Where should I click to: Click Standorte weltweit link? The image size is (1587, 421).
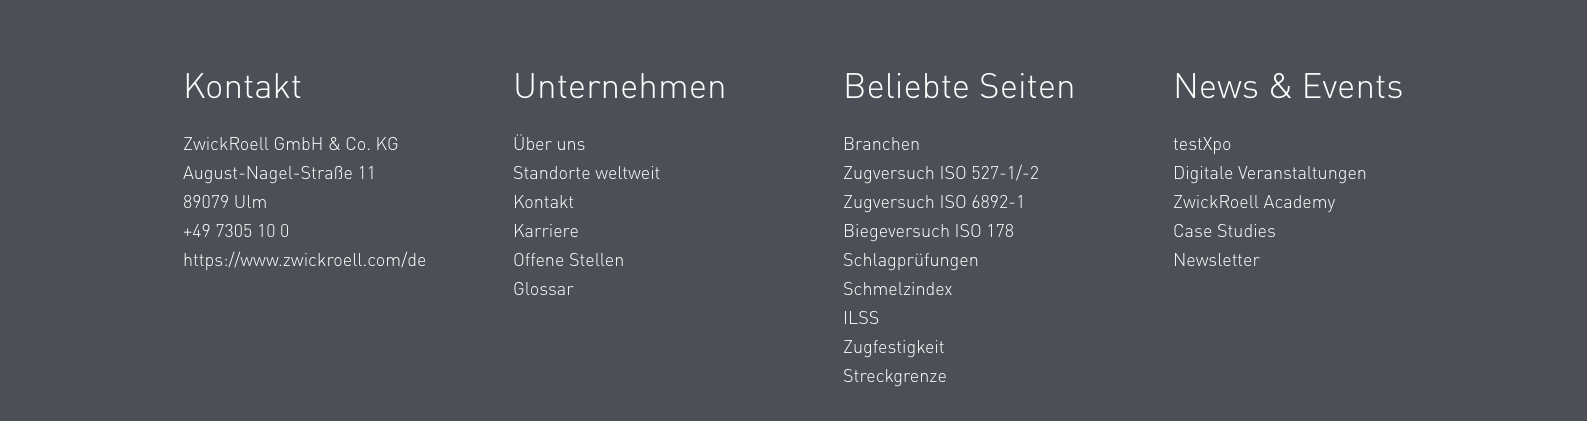(586, 173)
